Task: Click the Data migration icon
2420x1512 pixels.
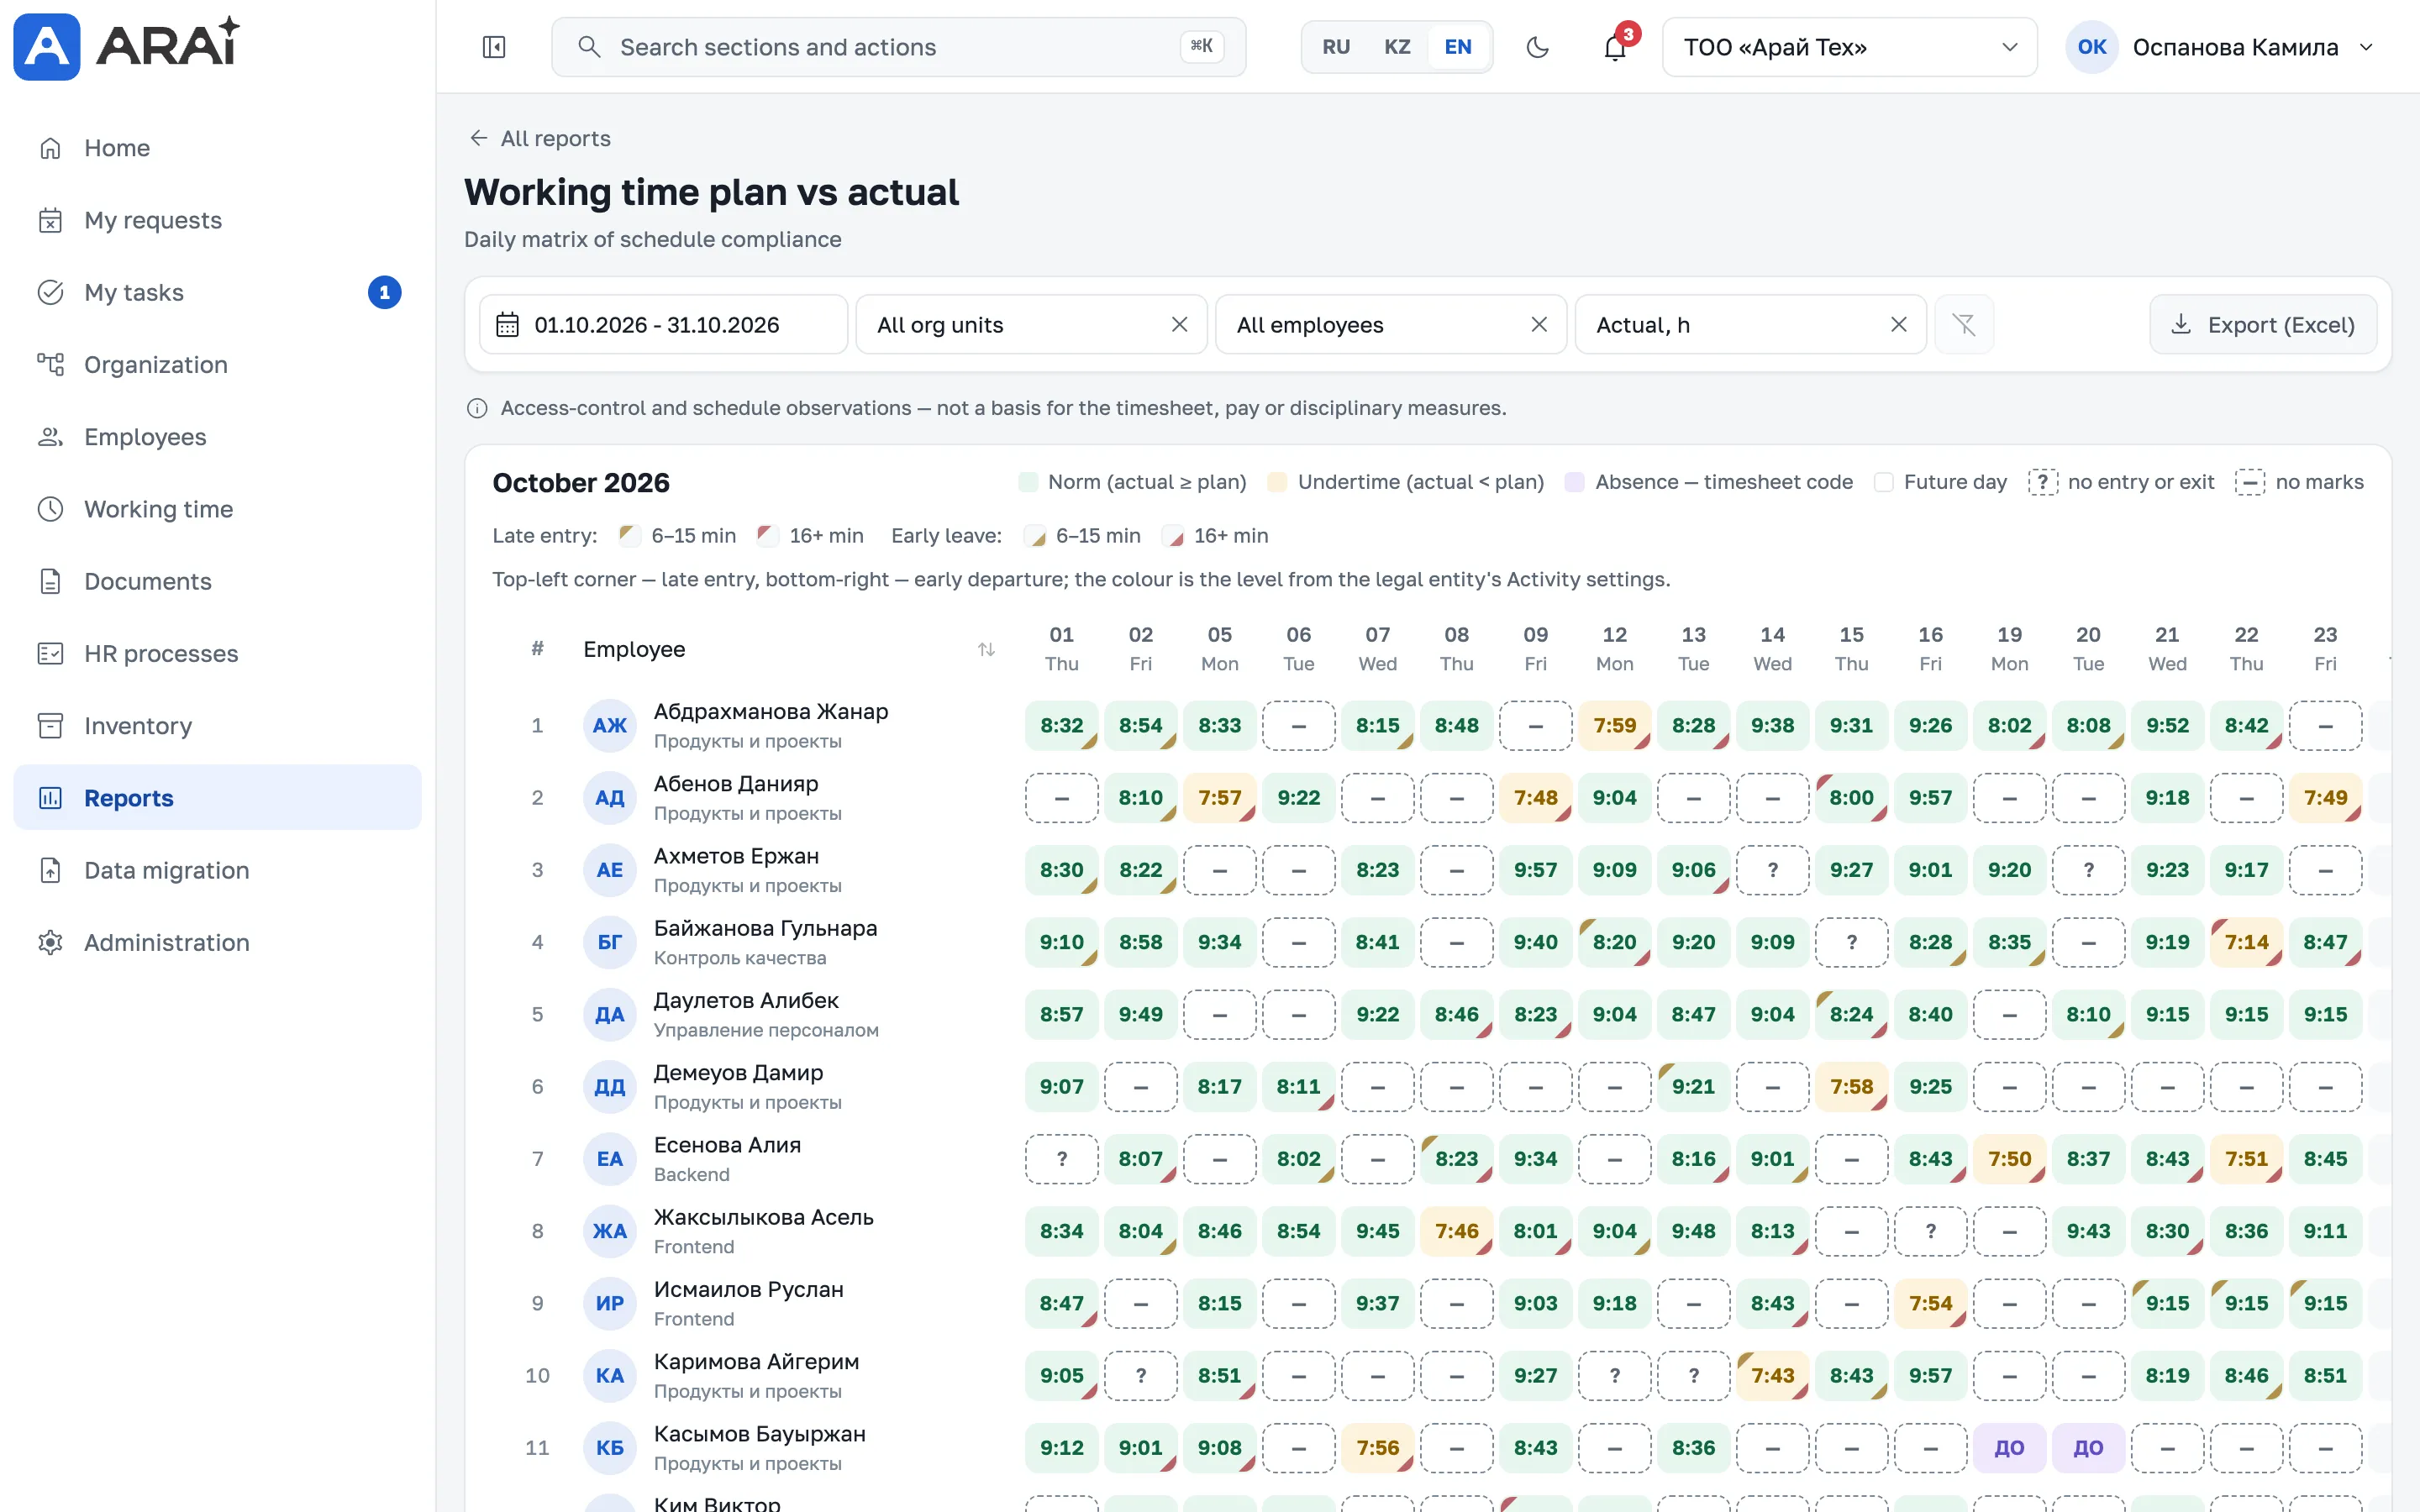Action: click(50, 870)
